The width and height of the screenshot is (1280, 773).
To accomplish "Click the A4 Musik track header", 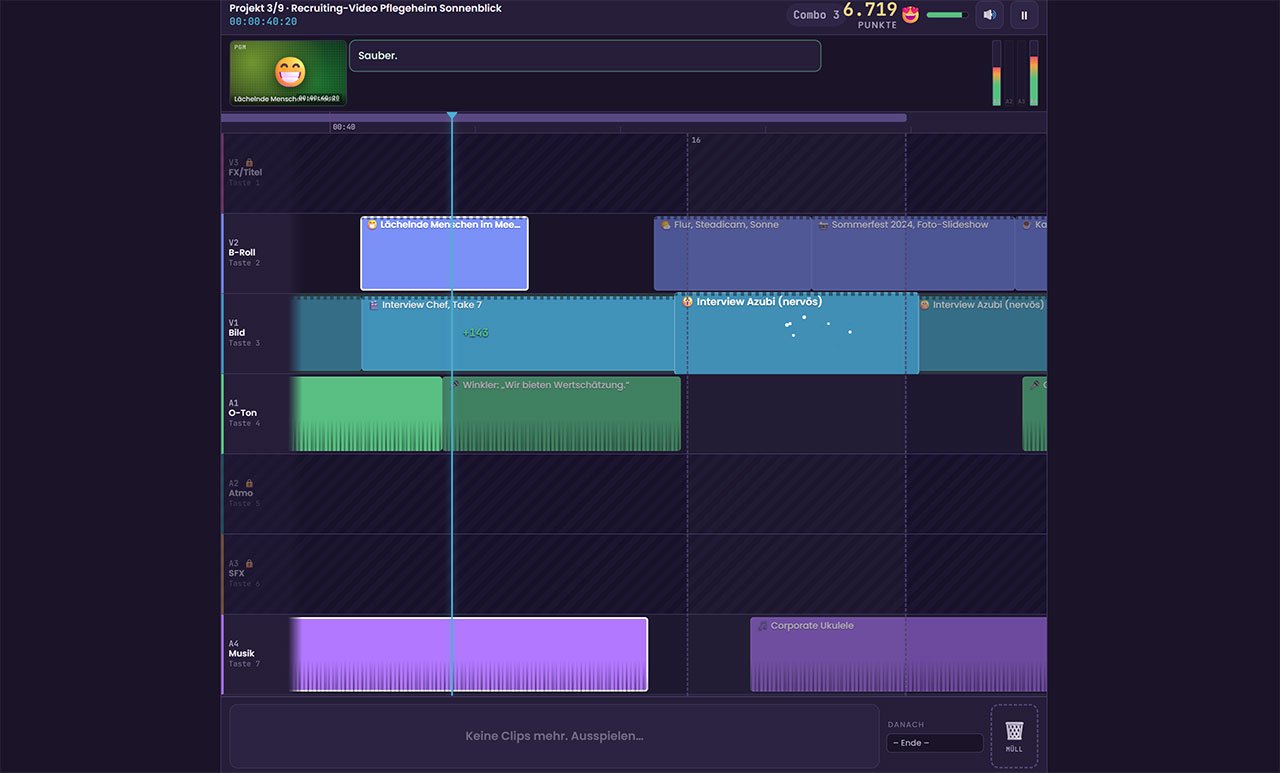I will point(256,654).
